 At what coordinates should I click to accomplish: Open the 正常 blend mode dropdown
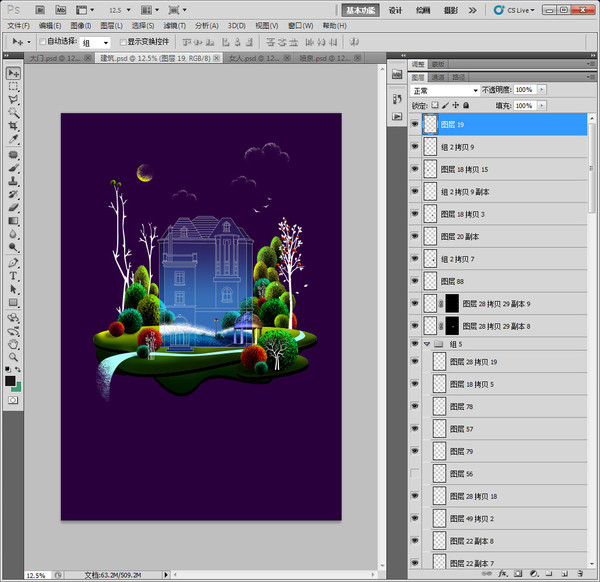pos(445,90)
